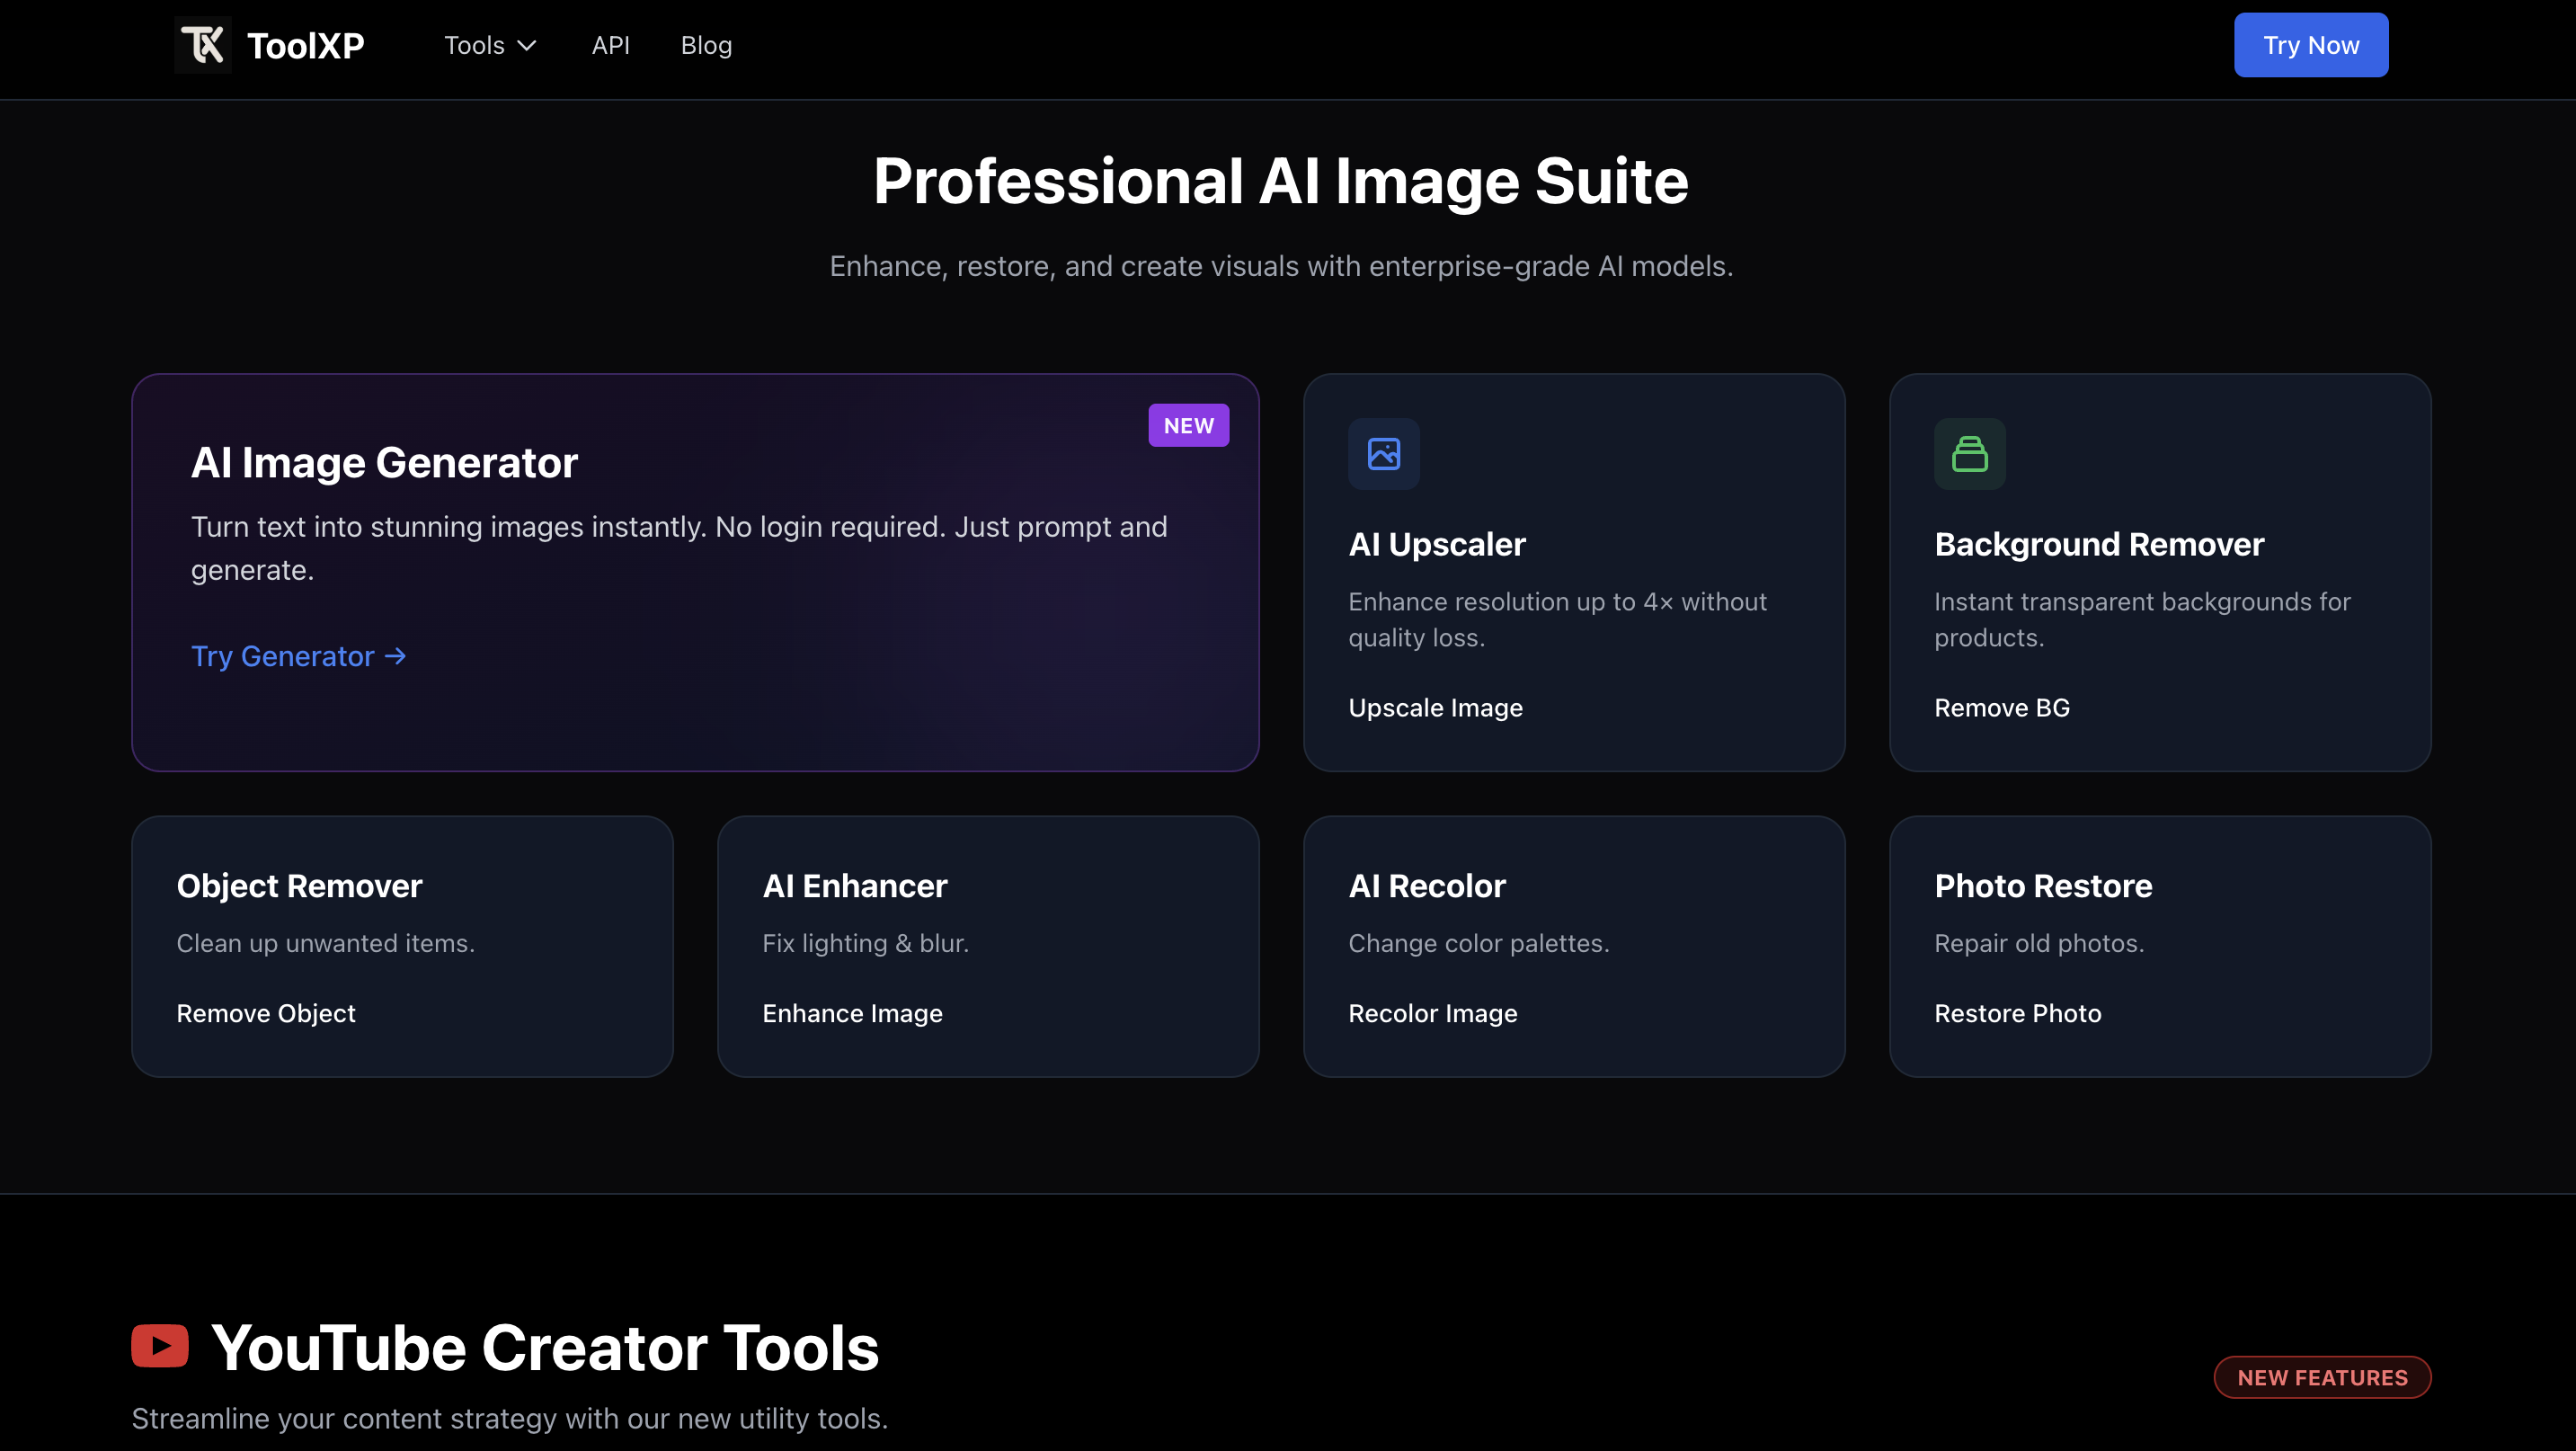The image size is (2576, 1451).
Task: Click the Try Now button
Action: pos(2311,44)
